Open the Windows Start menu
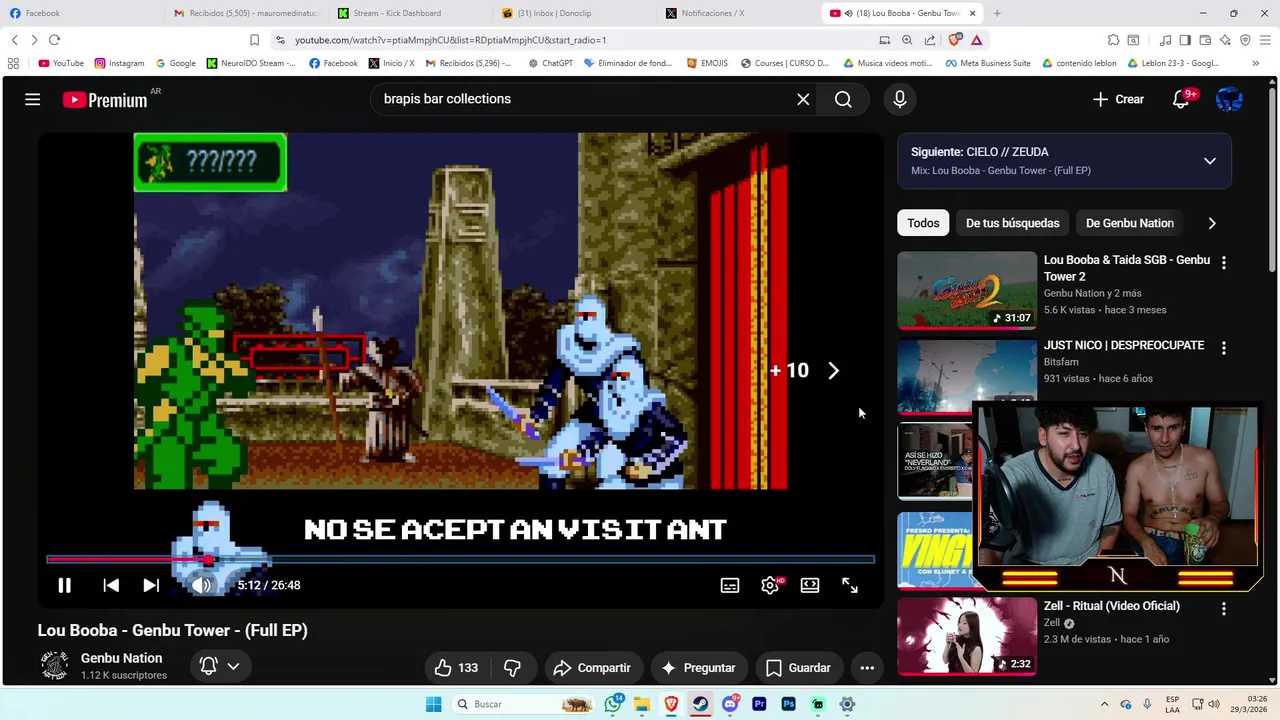Screen dimensions: 1280x720 433,704
